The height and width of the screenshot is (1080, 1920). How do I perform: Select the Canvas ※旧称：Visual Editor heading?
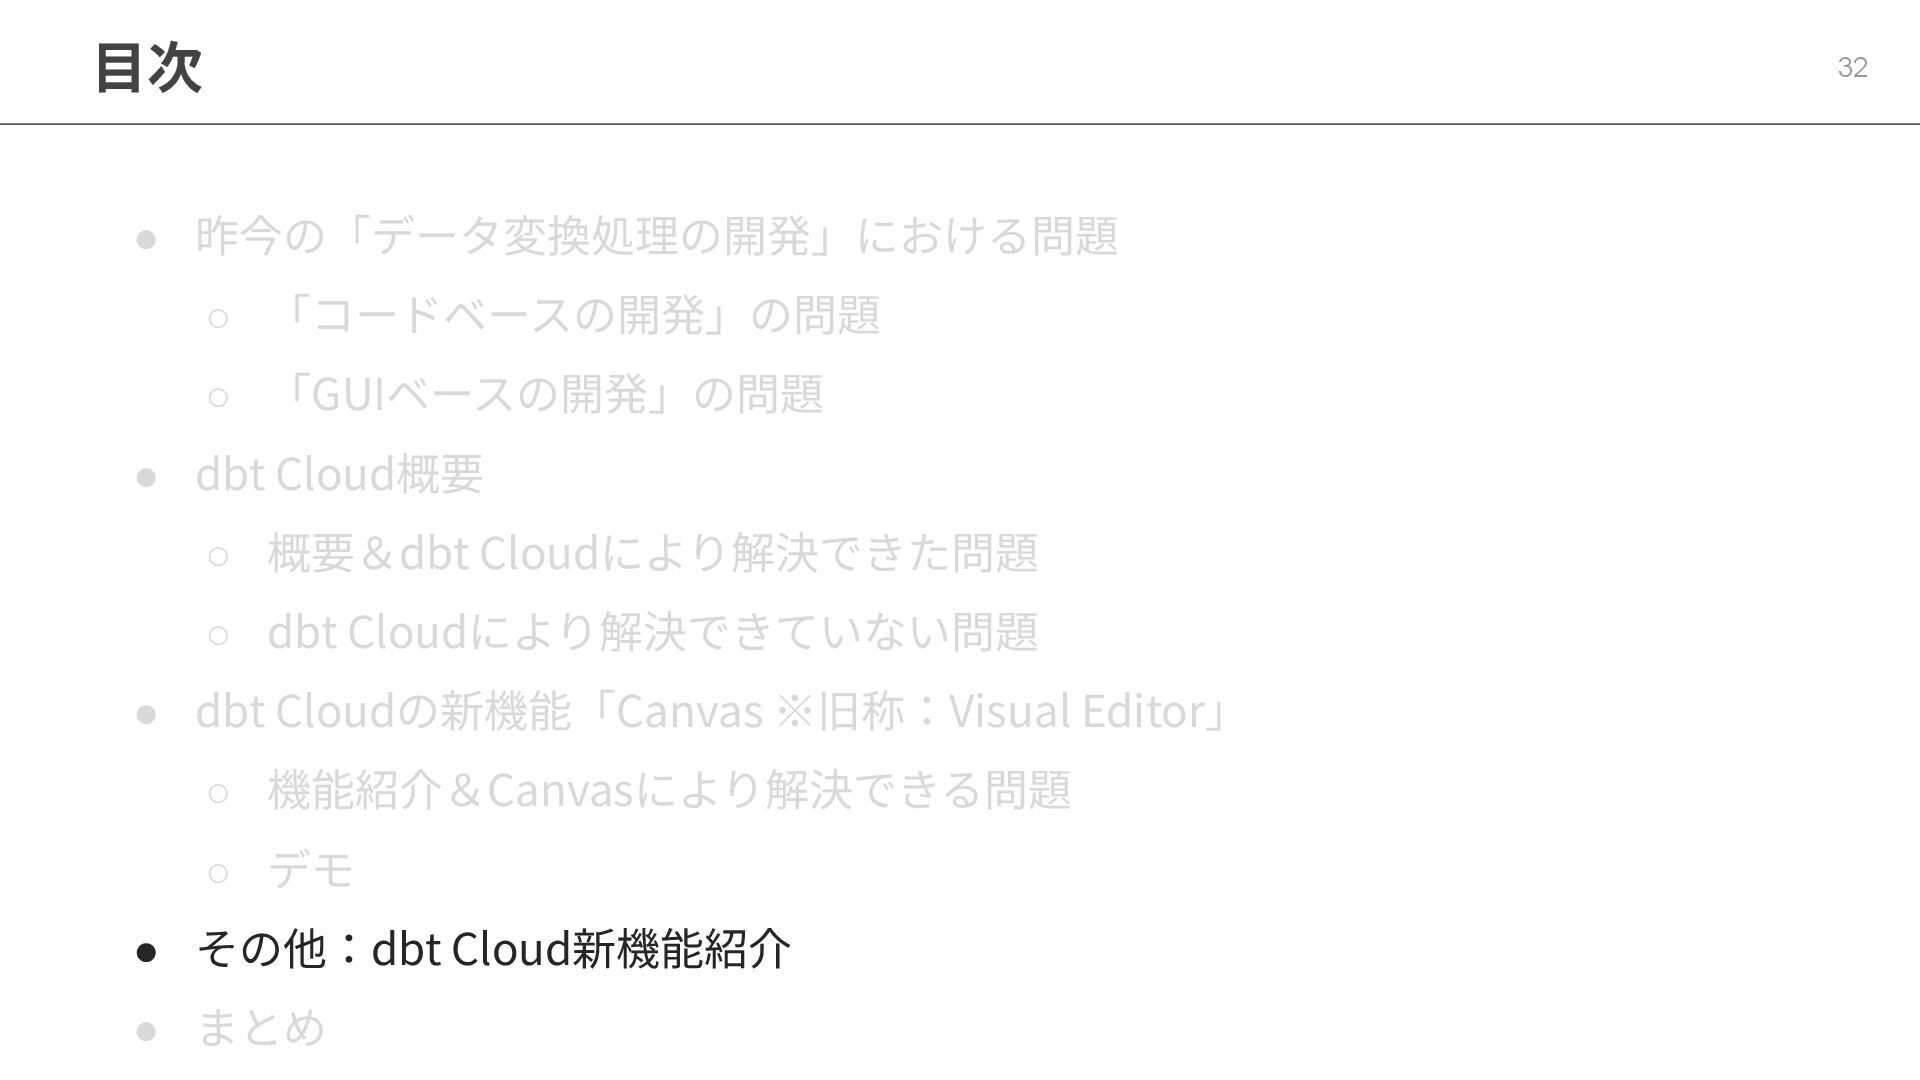click(x=712, y=711)
